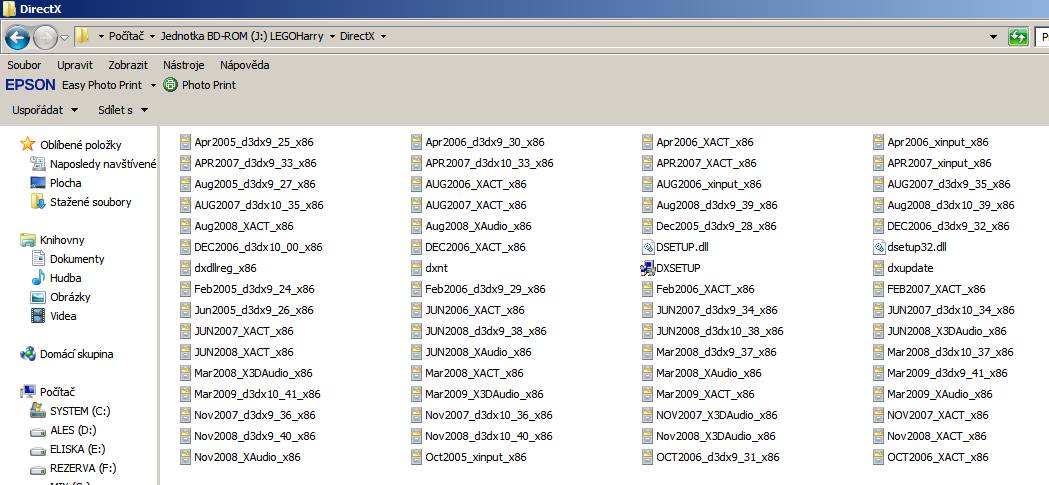Open the Zobrazit menu

[x=128, y=65]
